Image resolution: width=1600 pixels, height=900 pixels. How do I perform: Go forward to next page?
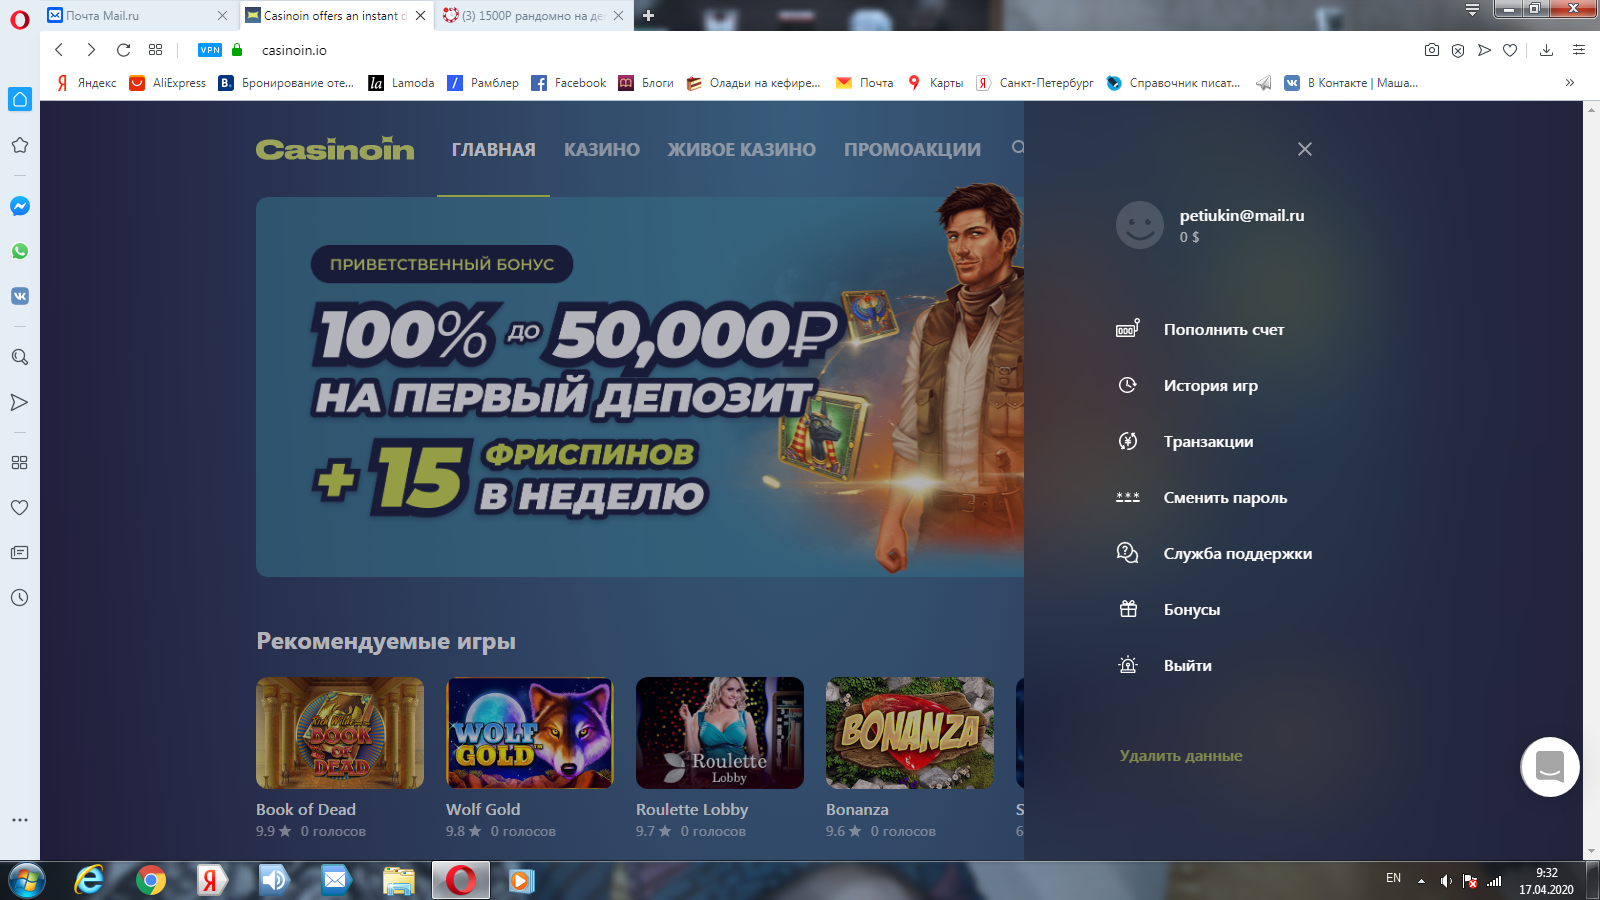pos(91,50)
